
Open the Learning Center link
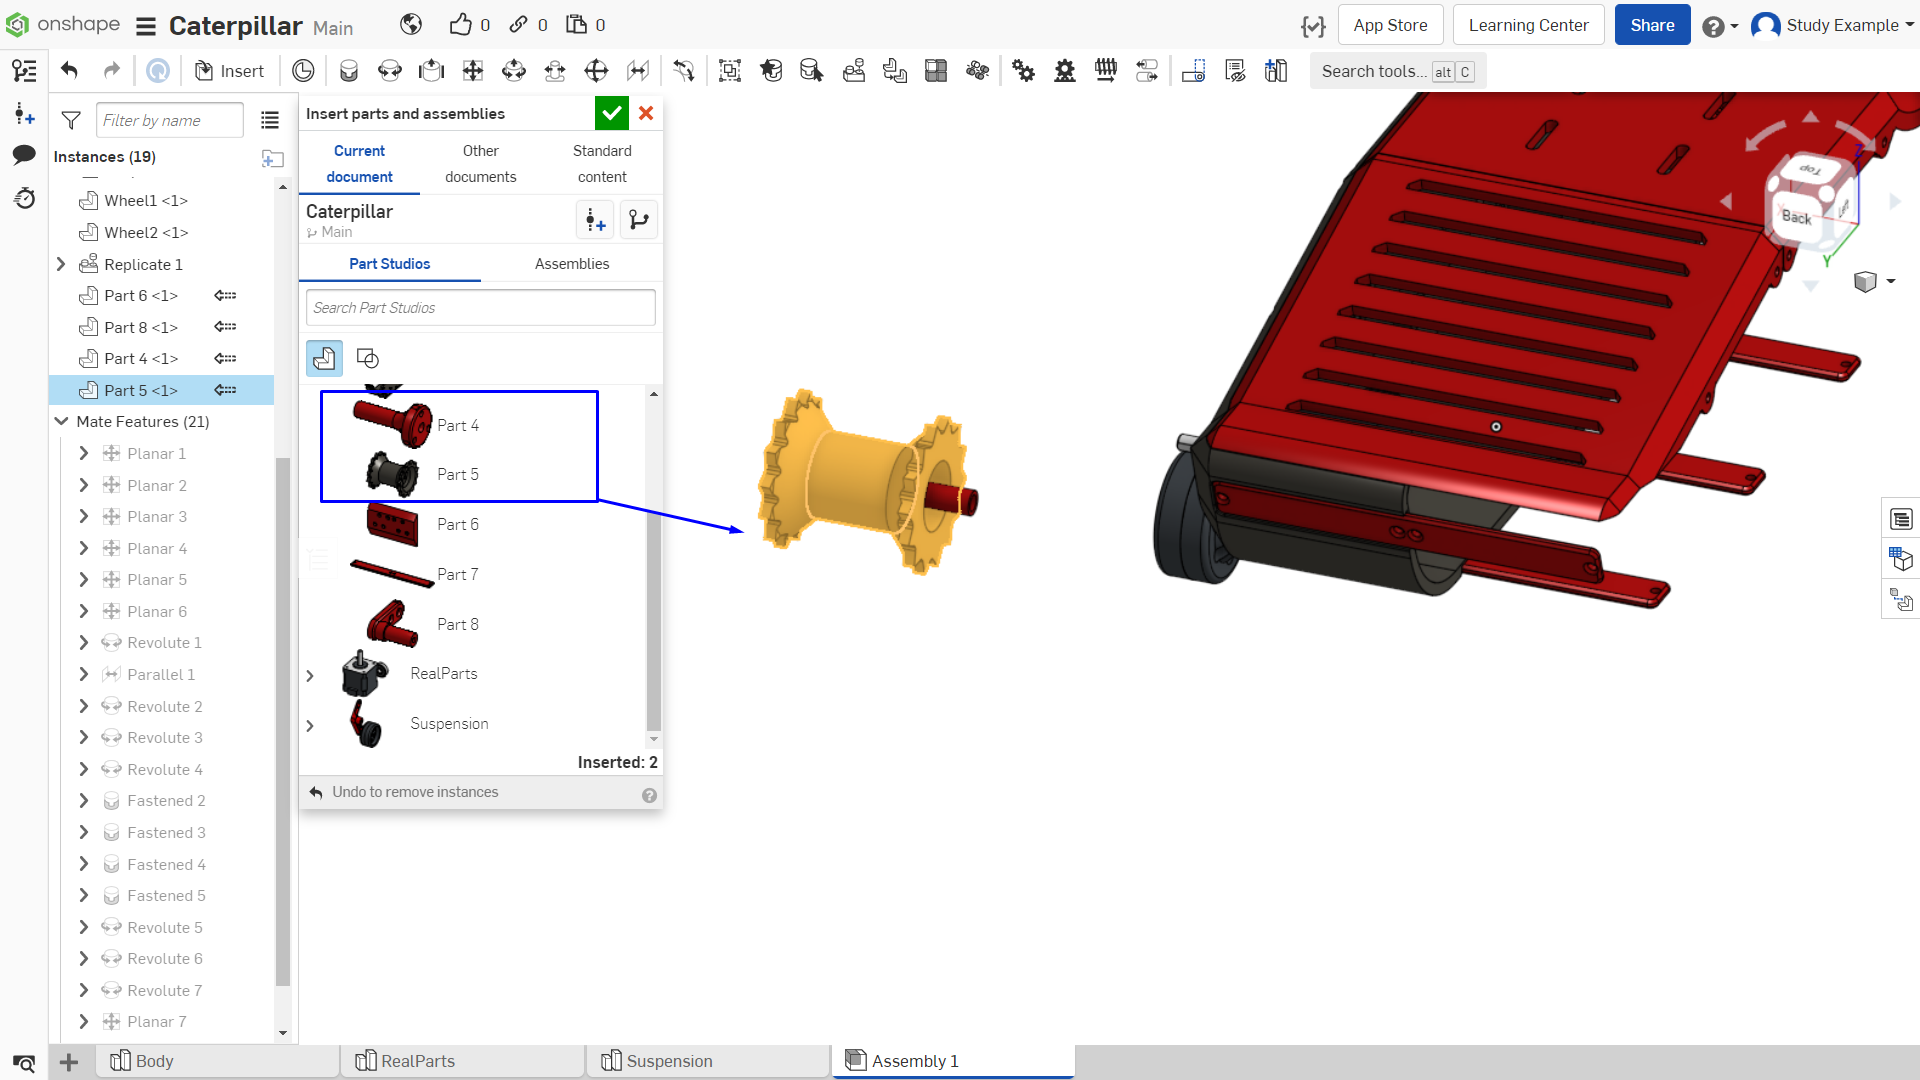[x=1528, y=25]
